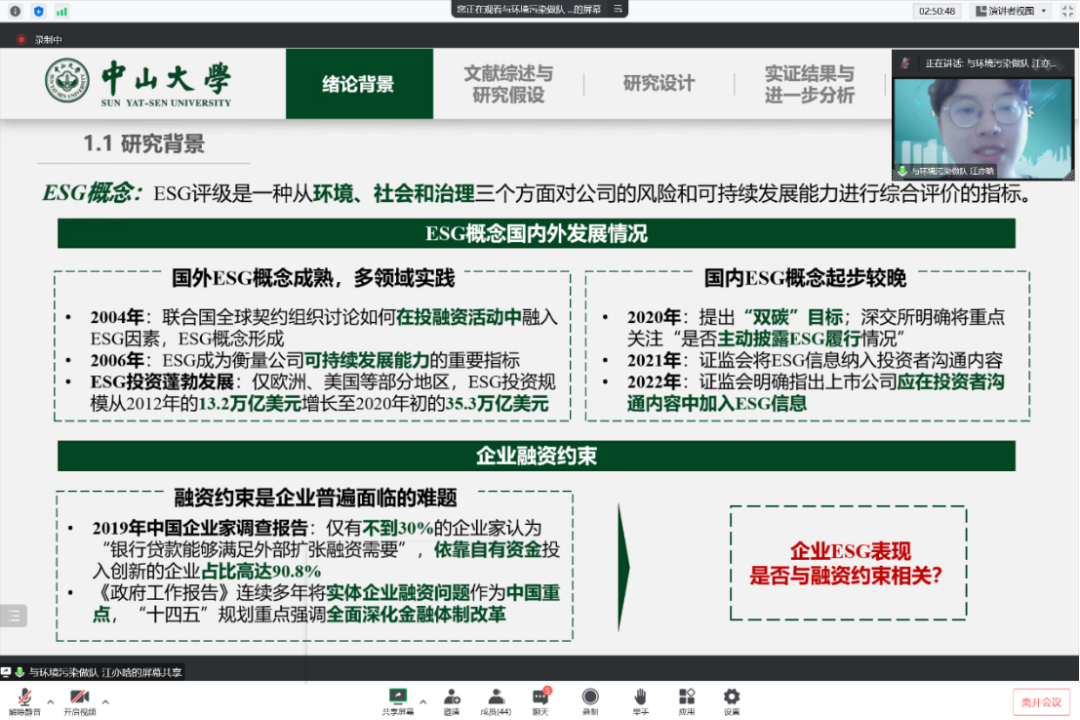
Task: Click the 正在讲话 speaking status bar
Action: (x=983, y=63)
